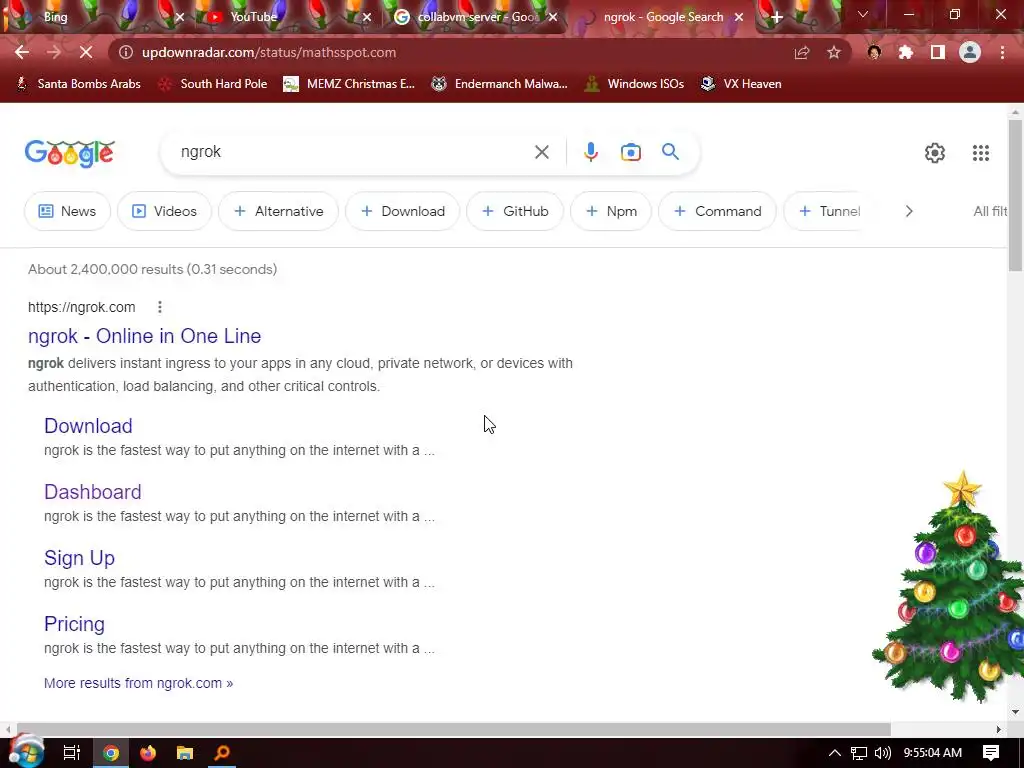
Task: Launch Firefox from the taskbar
Action: tap(148, 753)
